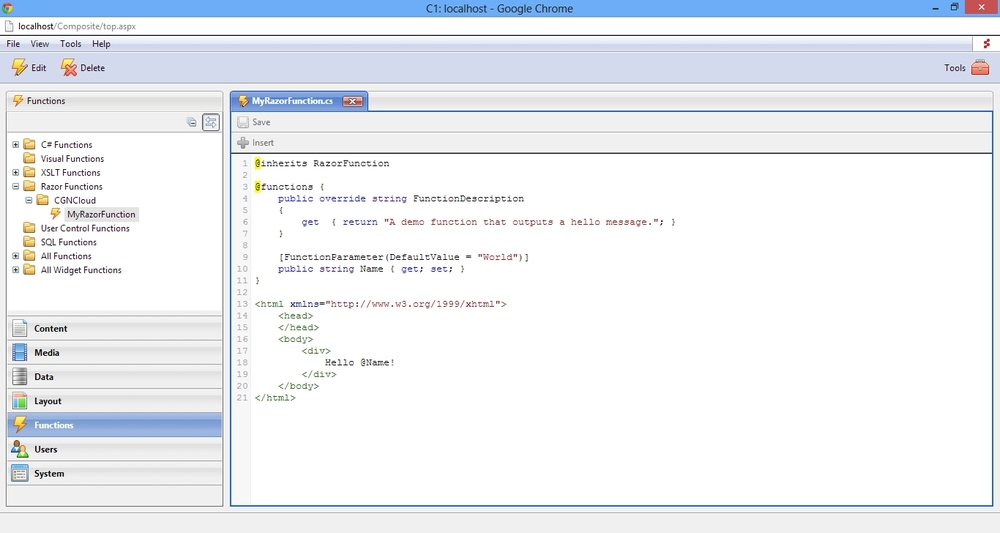This screenshot has height=533, width=1000.
Task: Toggle the tree sync selection button
Action: coord(211,122)
